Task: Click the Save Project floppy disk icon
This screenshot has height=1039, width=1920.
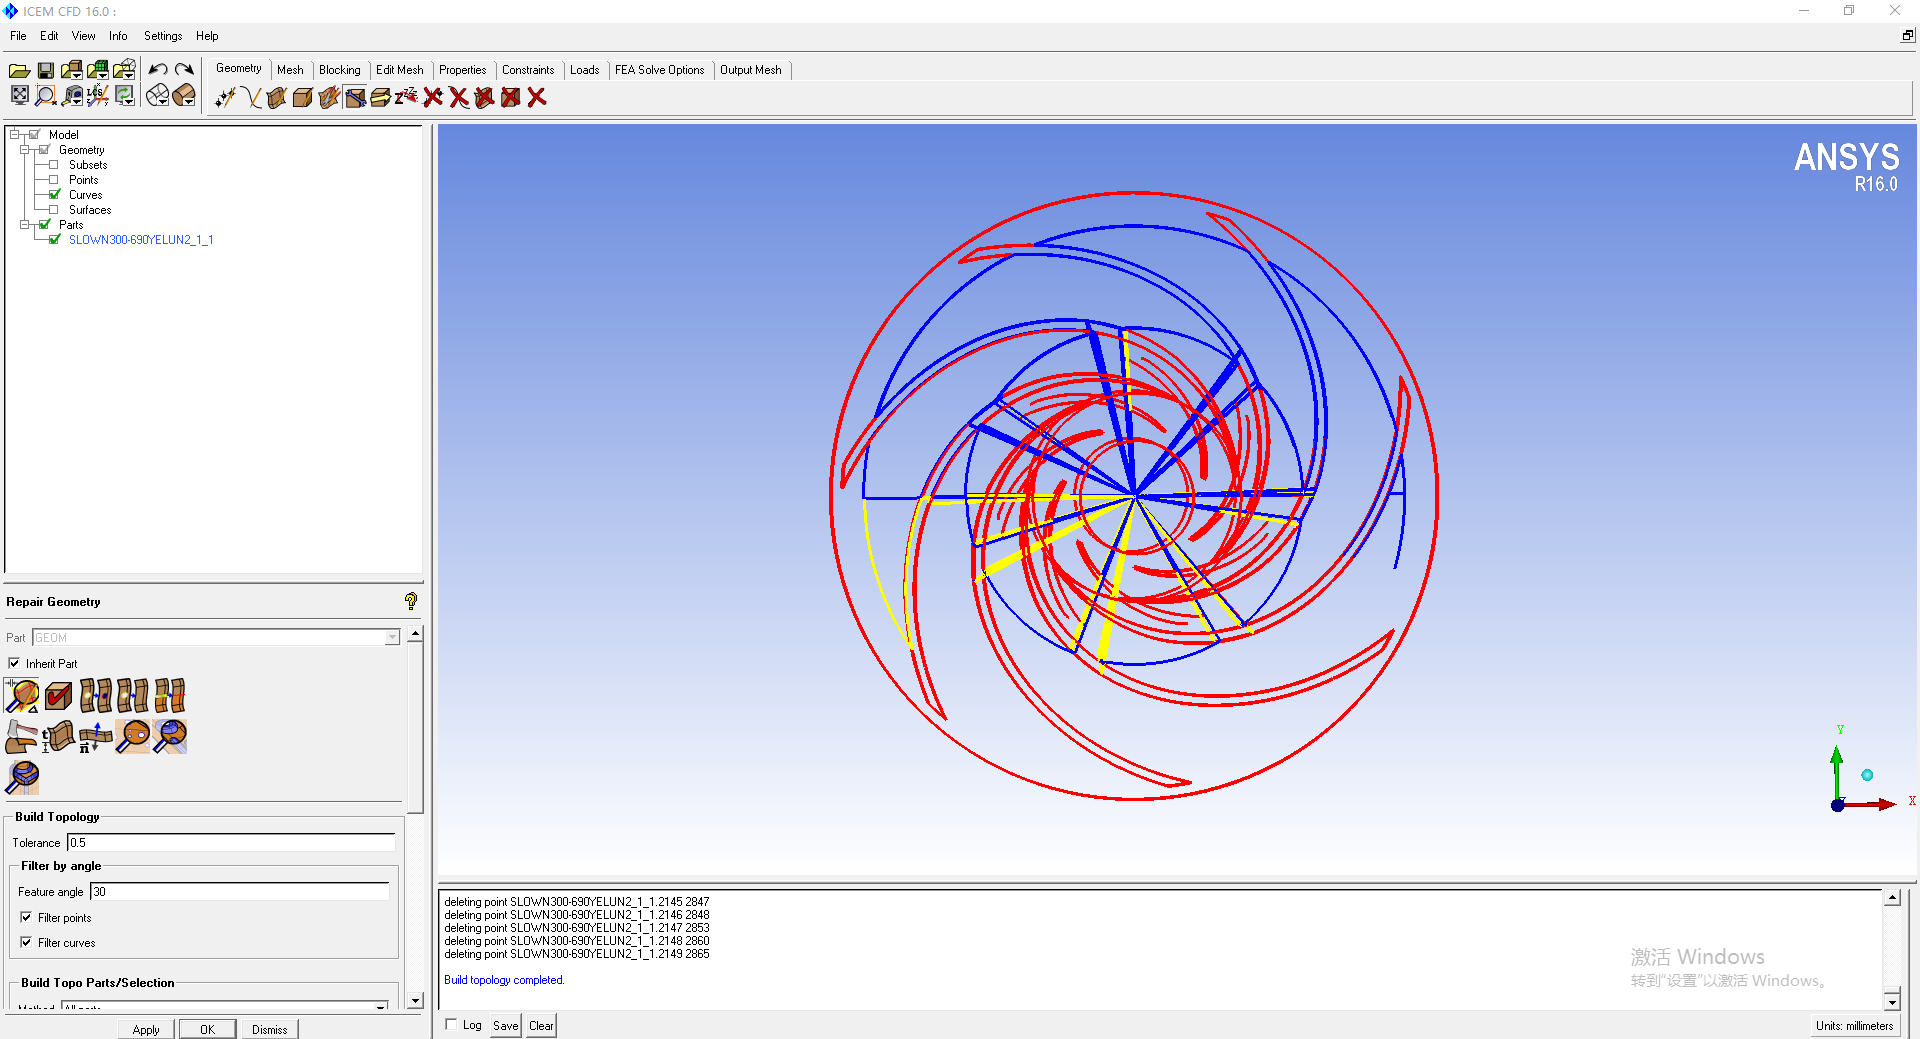Action: [x=46, y=70]
